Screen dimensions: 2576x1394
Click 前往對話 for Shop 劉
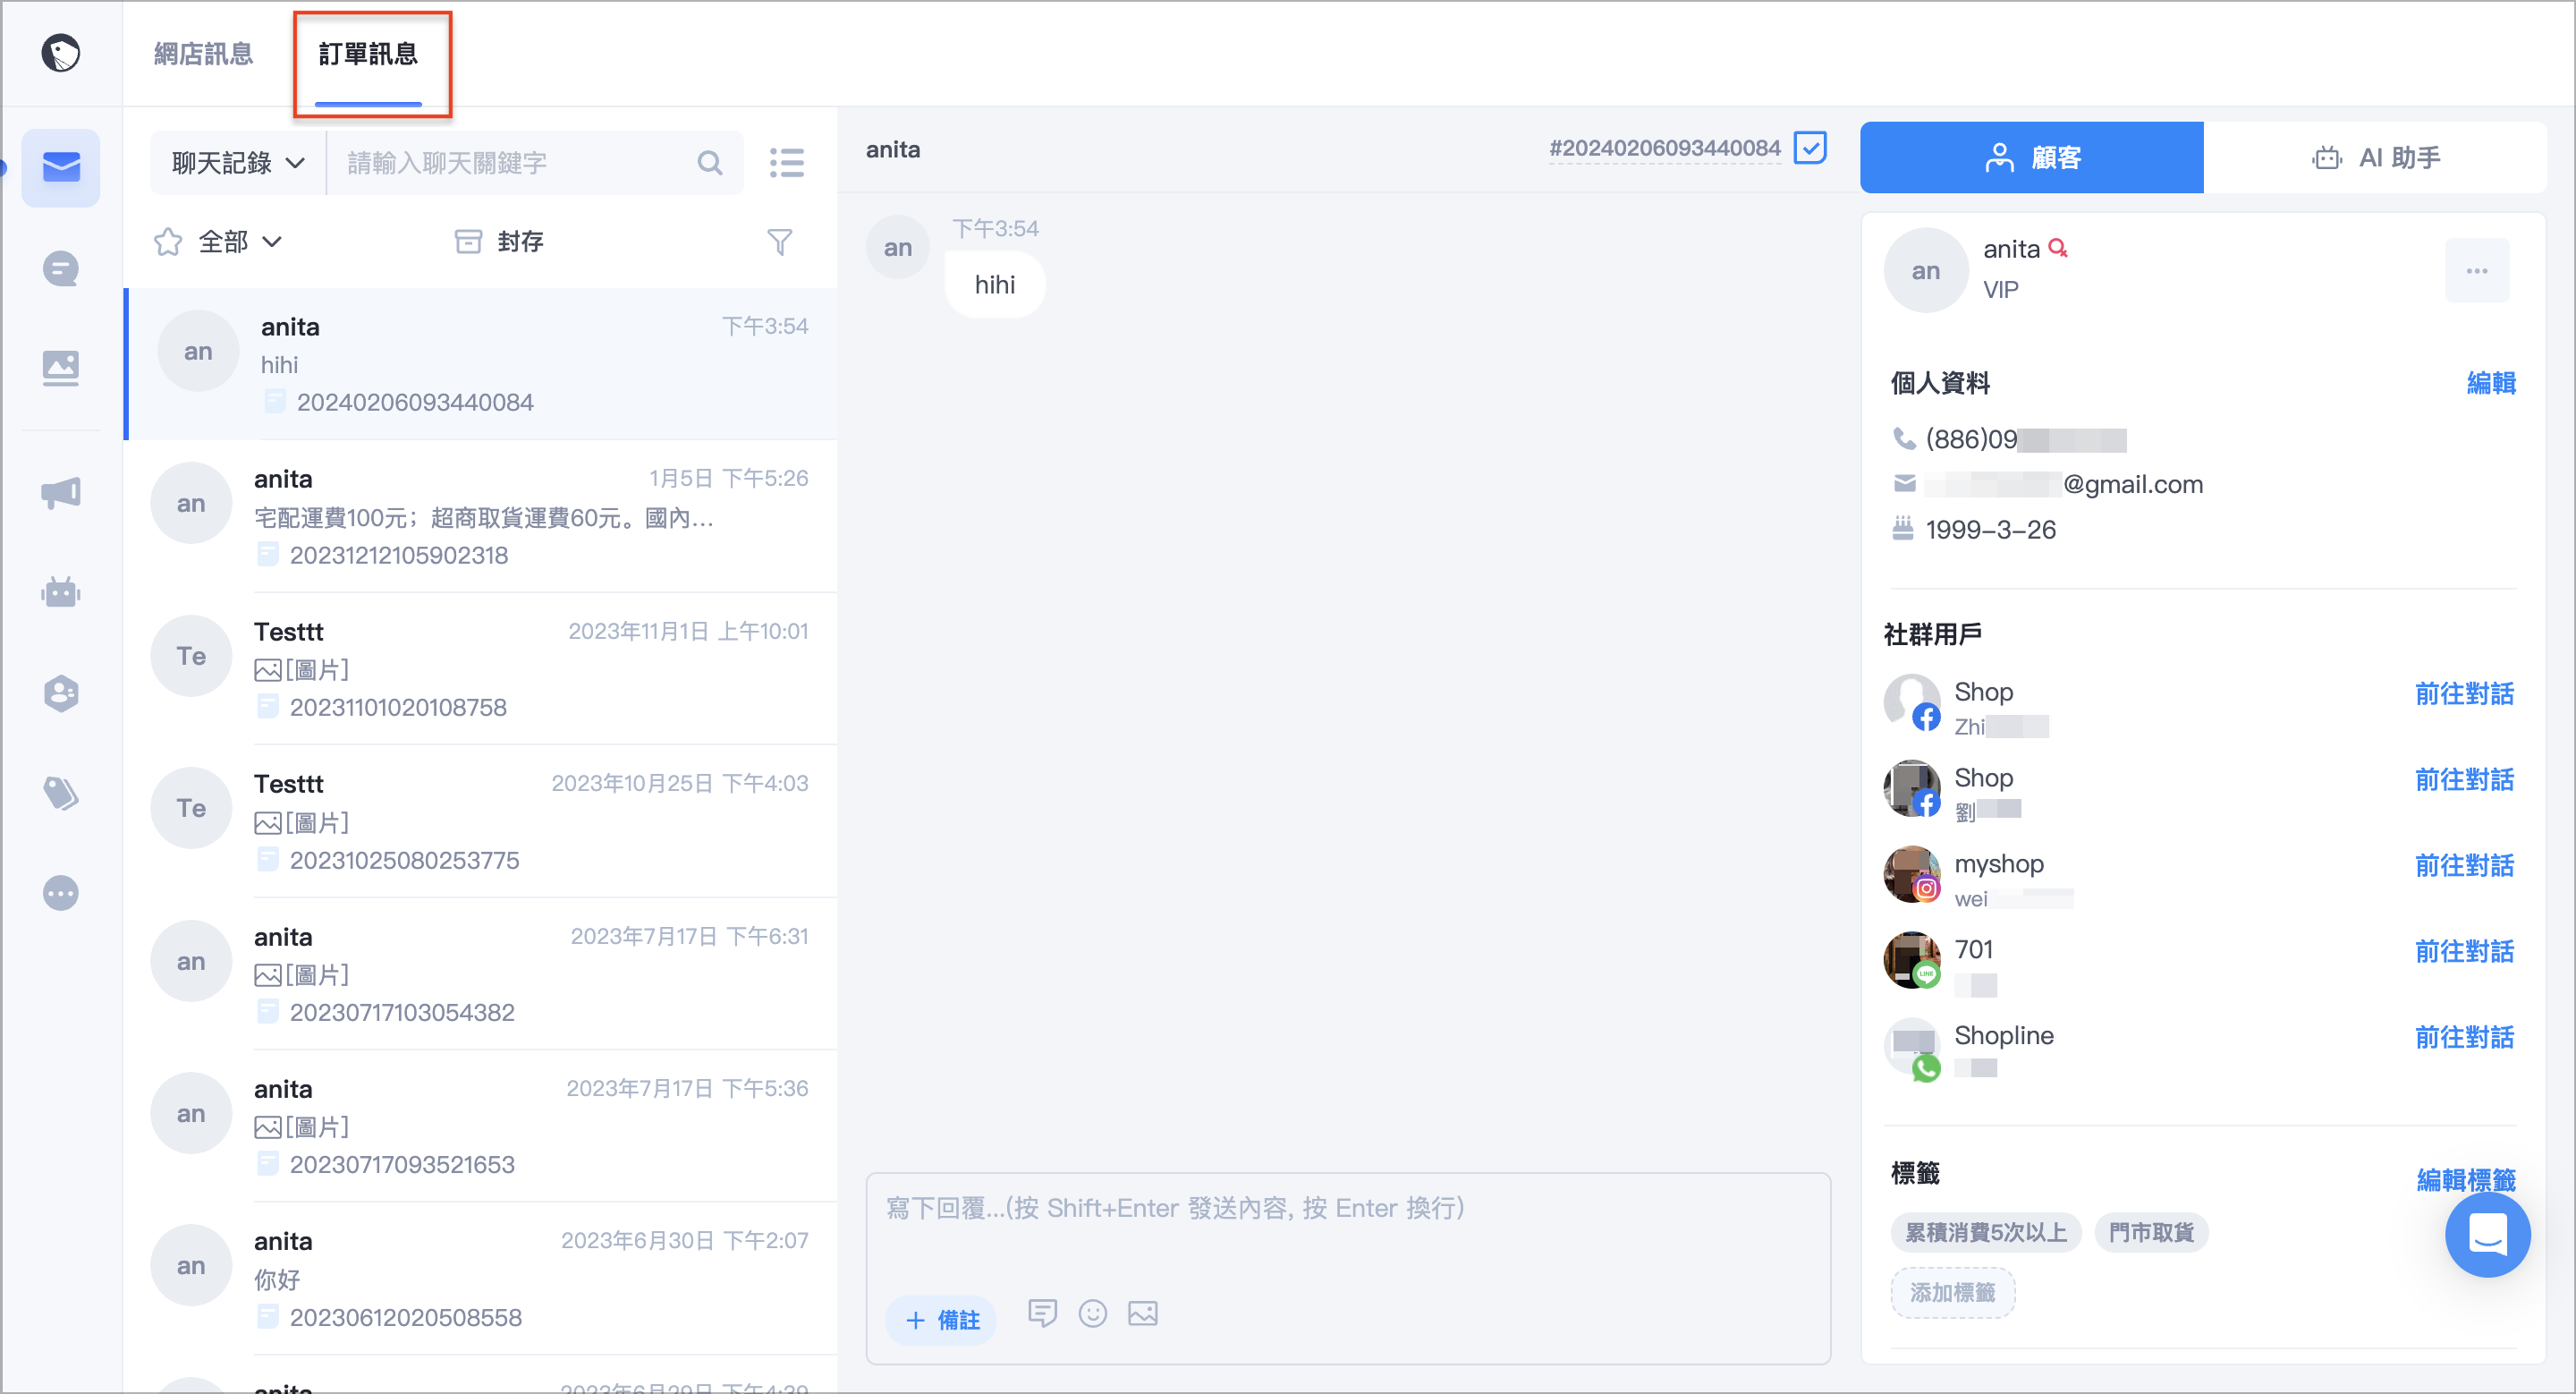[2464, 779]
